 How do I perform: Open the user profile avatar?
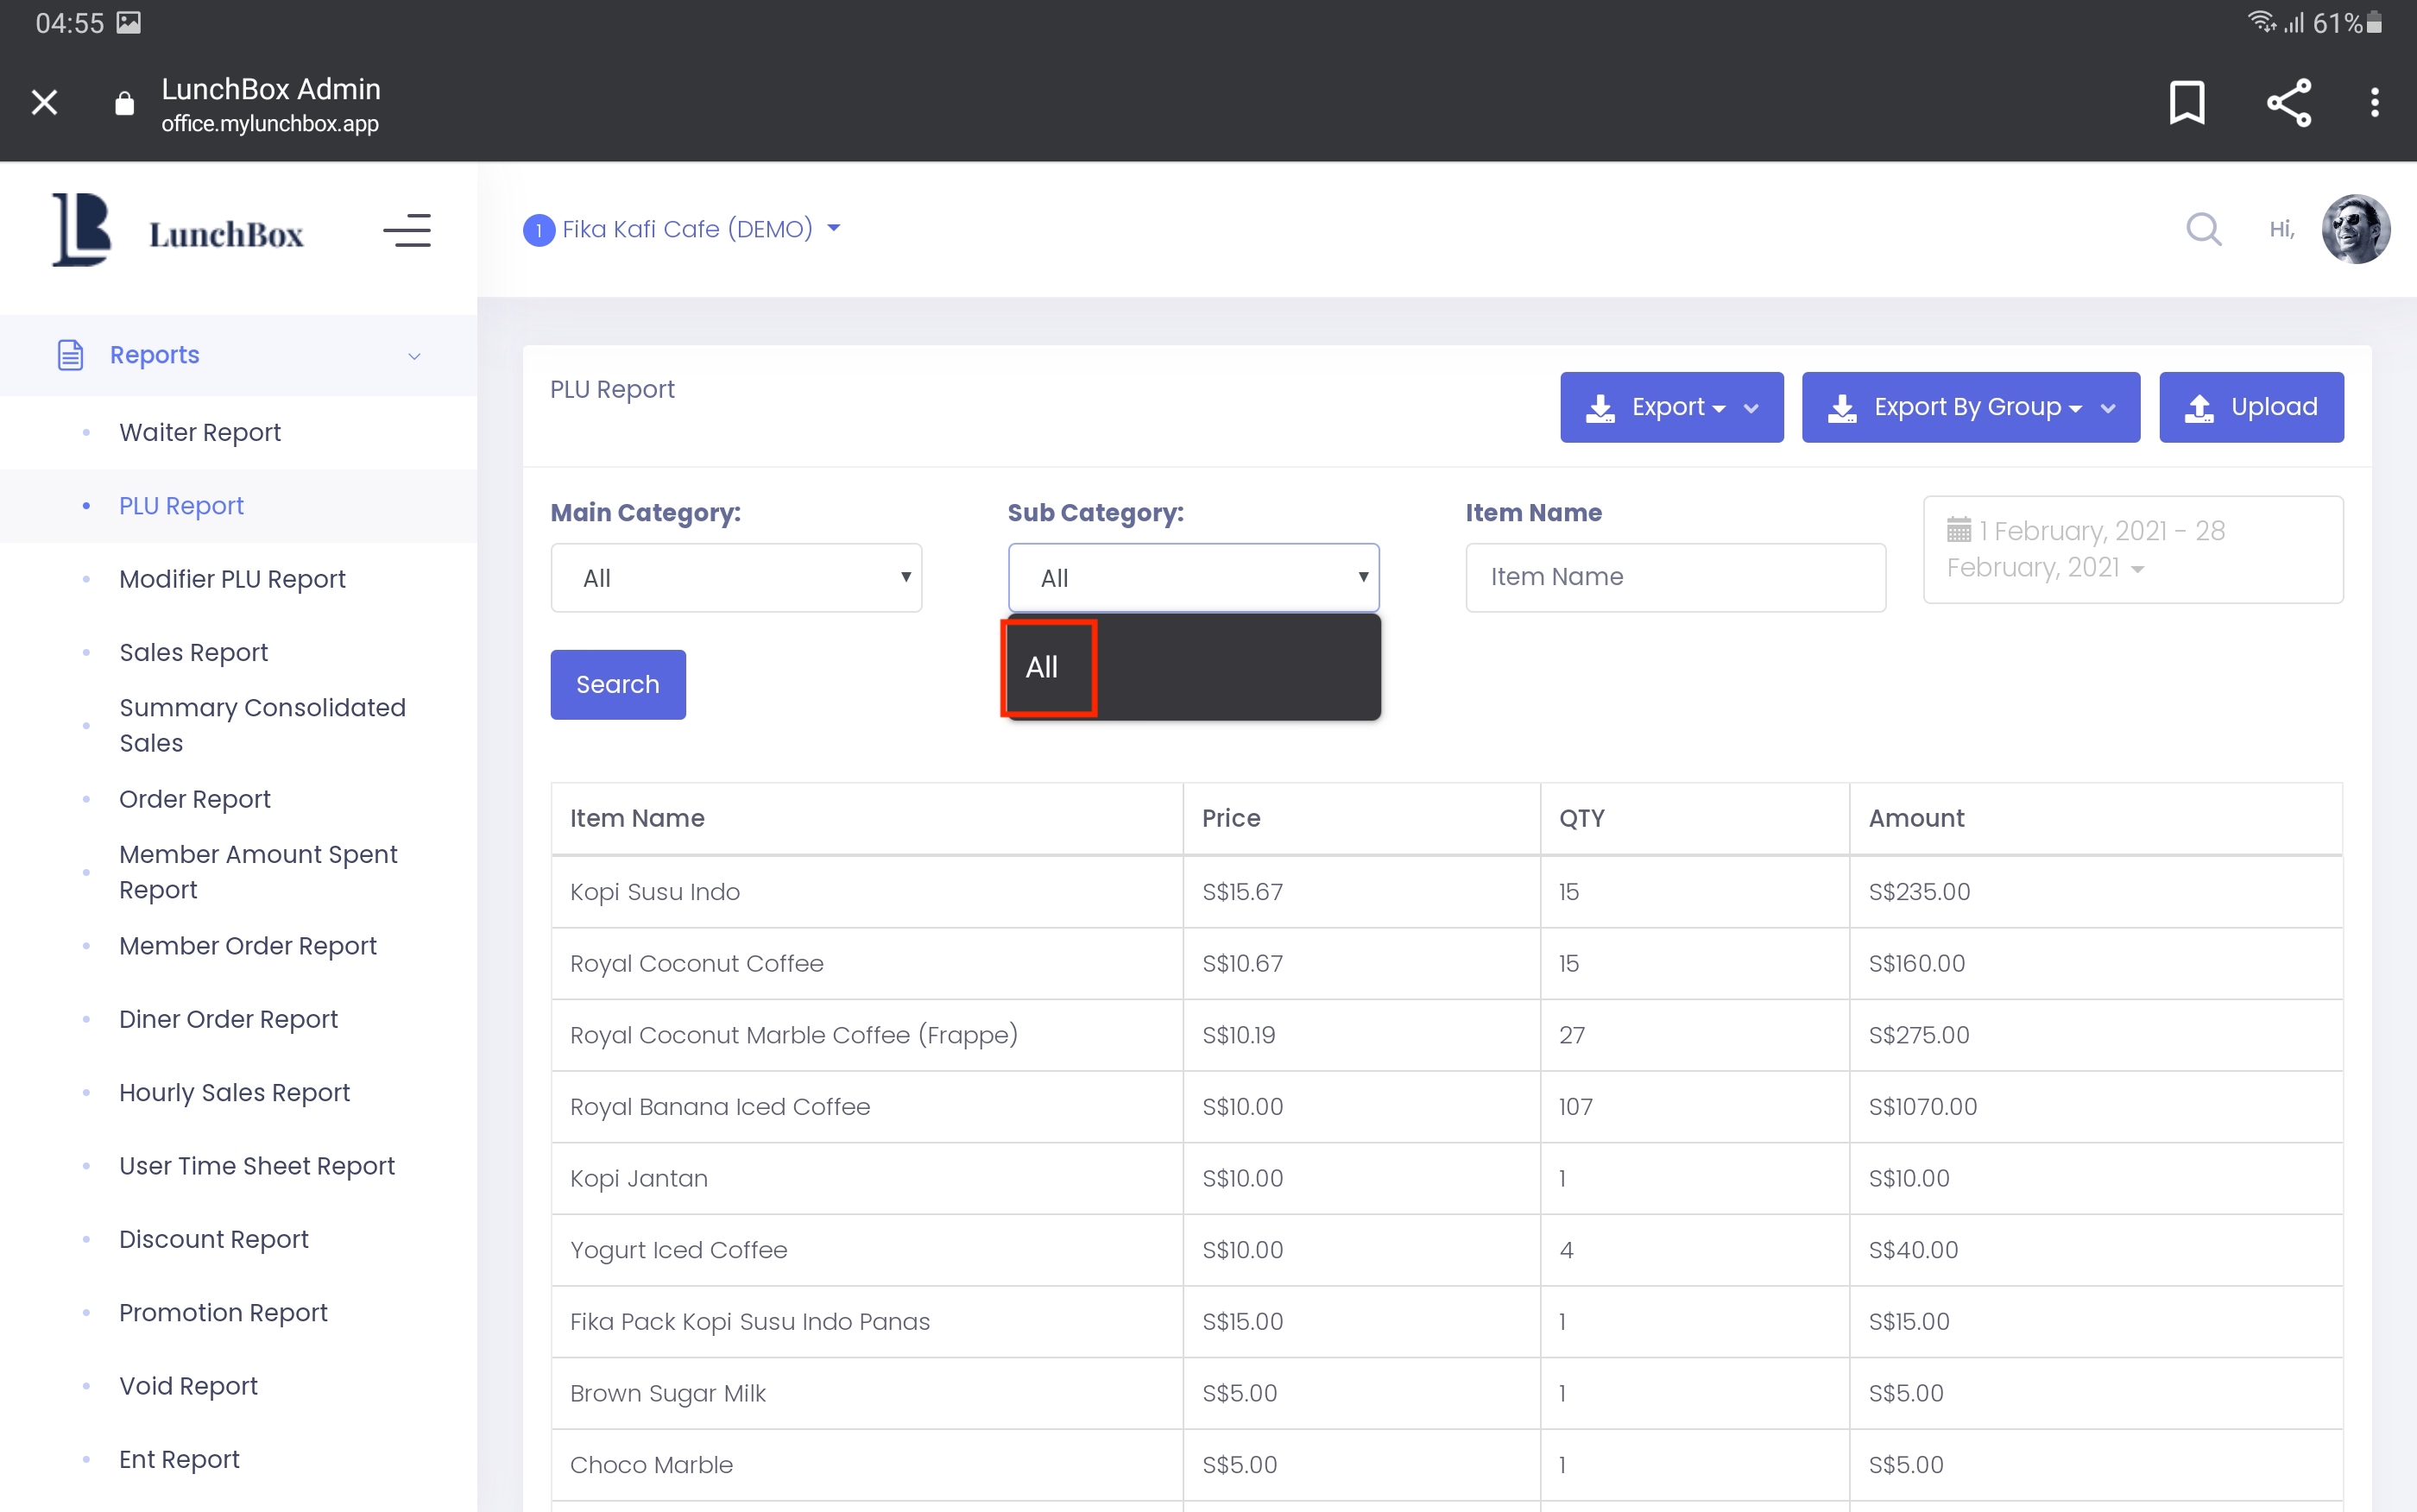point(2355,229)
